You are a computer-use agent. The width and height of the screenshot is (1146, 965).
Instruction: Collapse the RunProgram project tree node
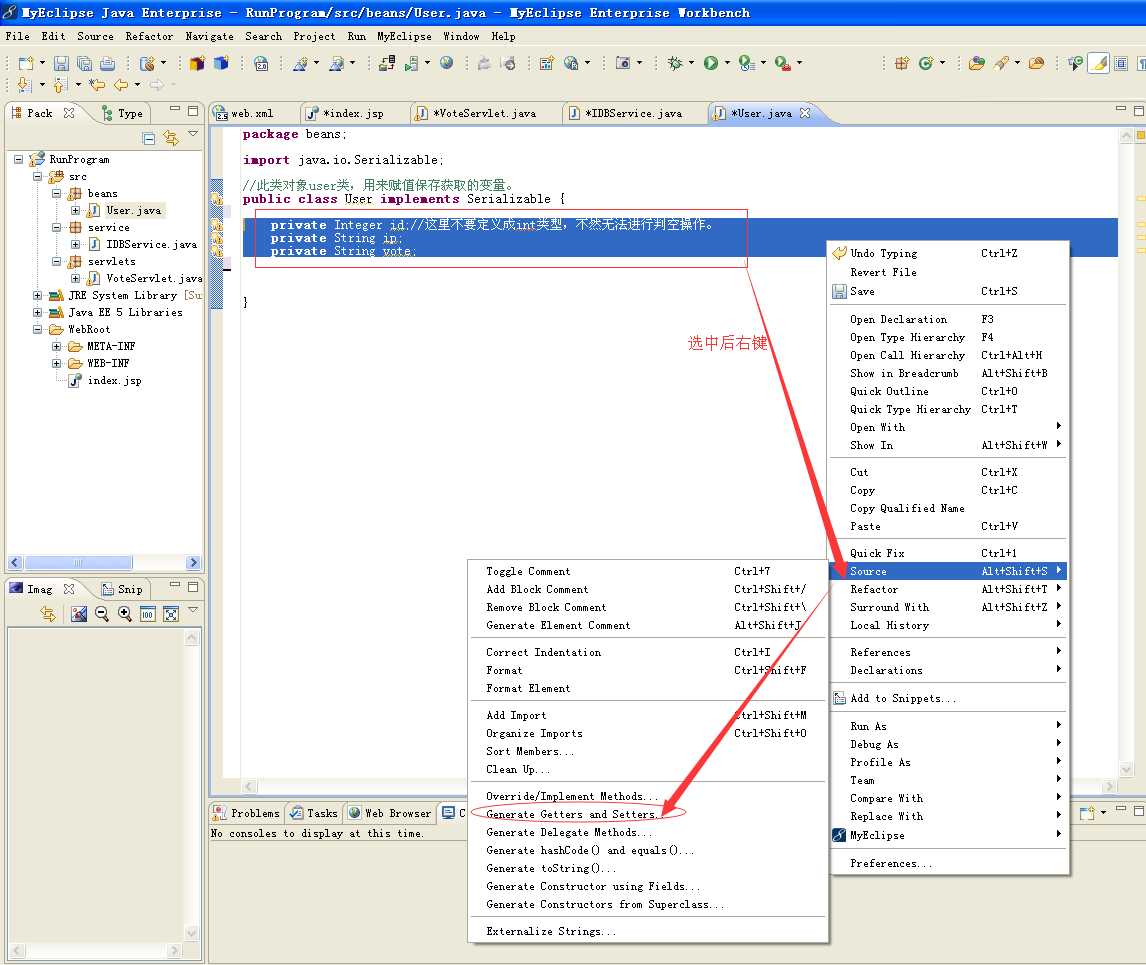point(18,159)
